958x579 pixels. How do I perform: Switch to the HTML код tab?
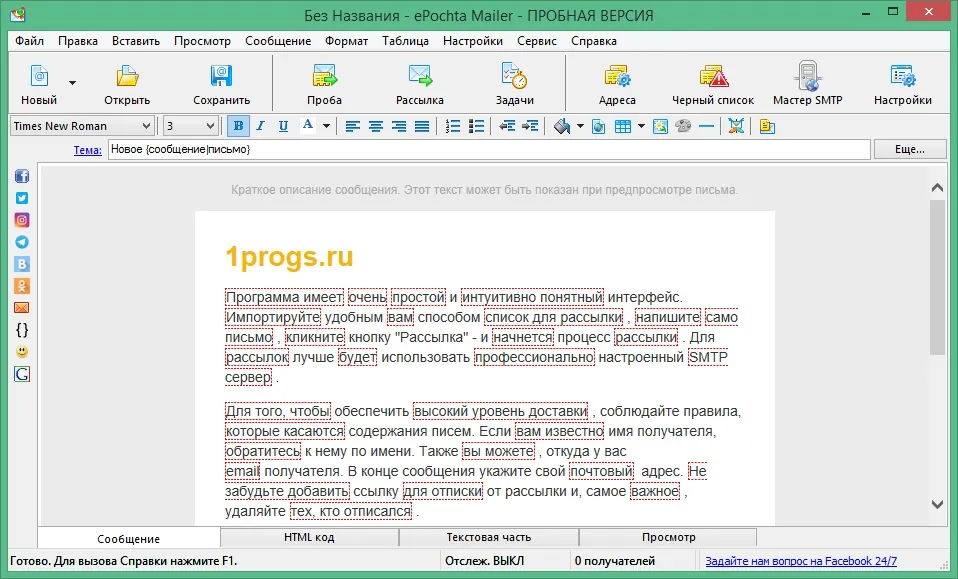309,537
